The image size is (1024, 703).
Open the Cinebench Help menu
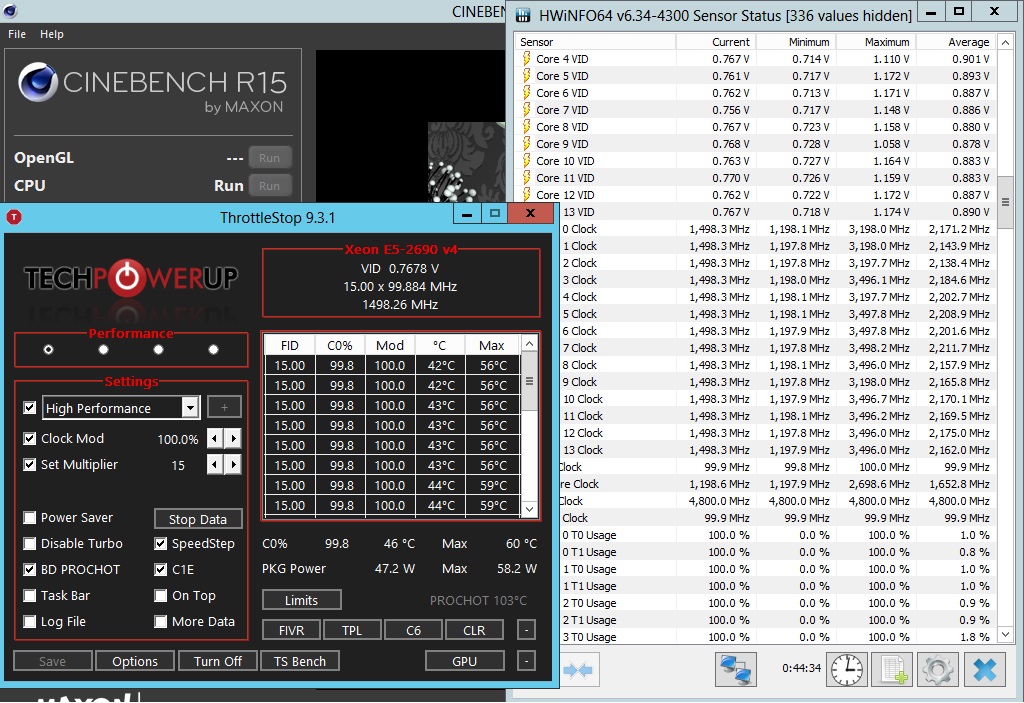click(52, 34)
